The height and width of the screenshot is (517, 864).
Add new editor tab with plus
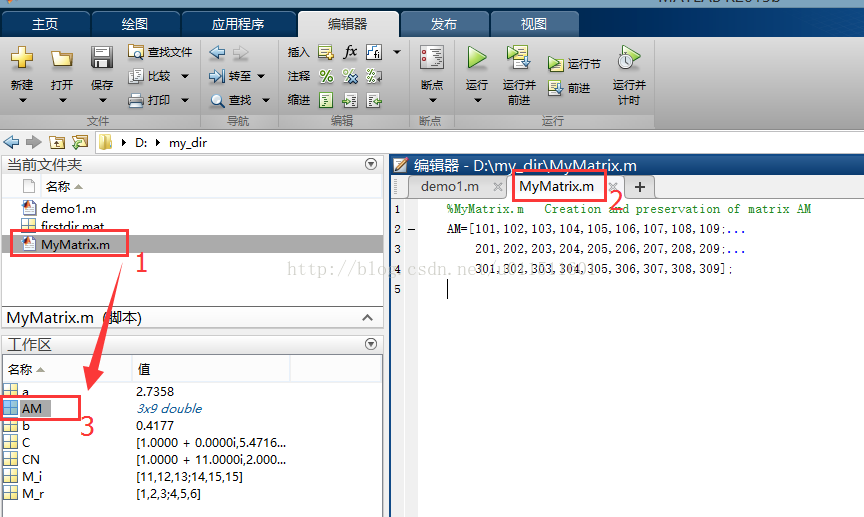[640, 187]
